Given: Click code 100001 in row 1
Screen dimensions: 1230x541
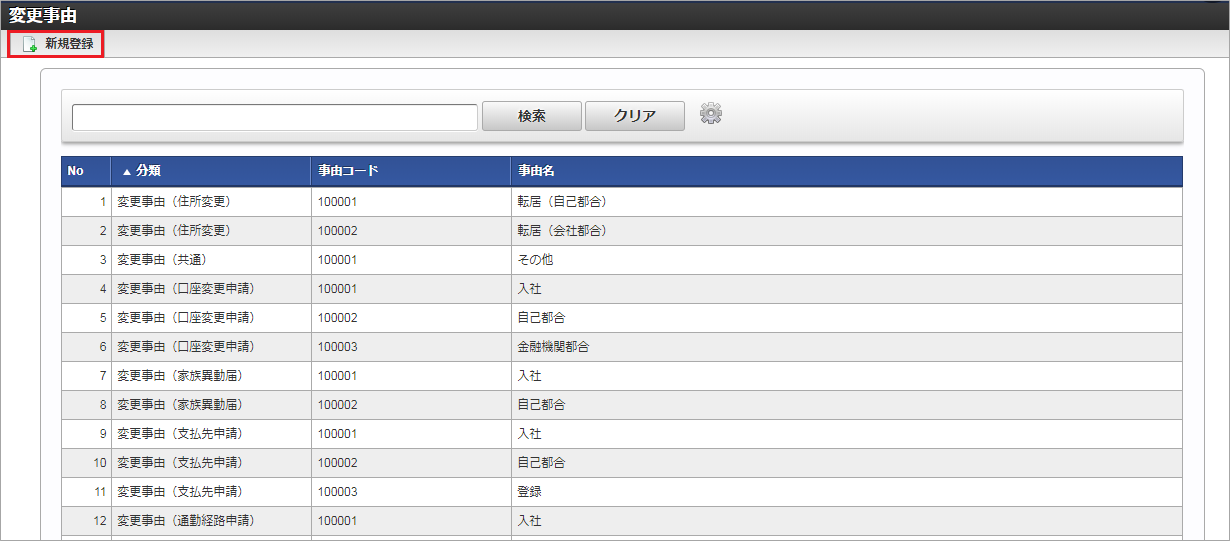Looking at the screenshot, I should [337, 202].
